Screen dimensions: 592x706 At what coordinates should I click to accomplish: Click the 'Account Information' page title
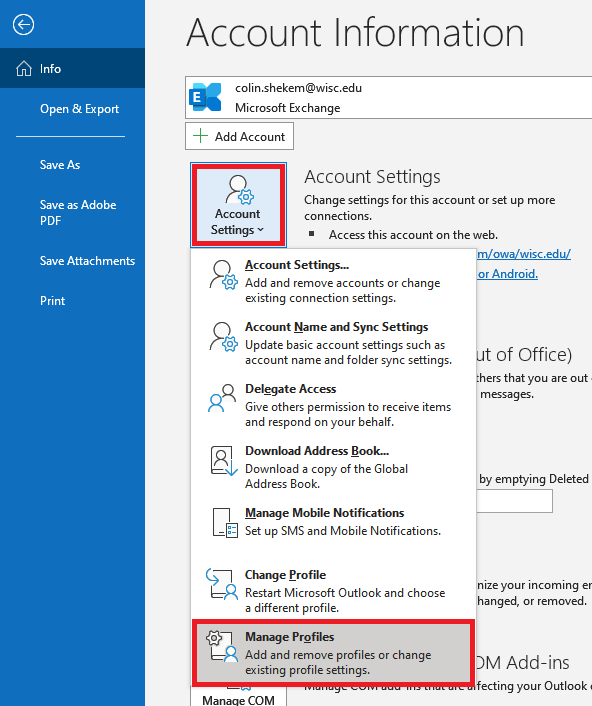coord(355,32)
